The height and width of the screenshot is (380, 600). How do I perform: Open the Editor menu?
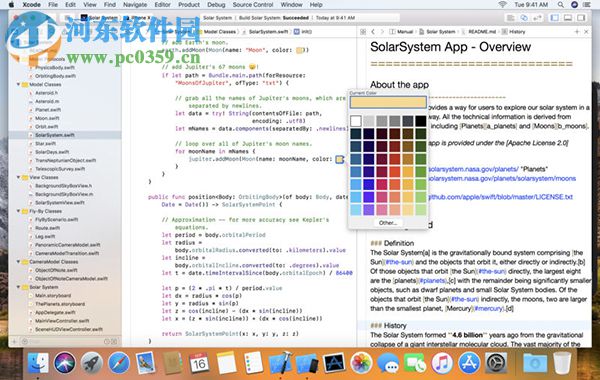[x=162, y=5]
